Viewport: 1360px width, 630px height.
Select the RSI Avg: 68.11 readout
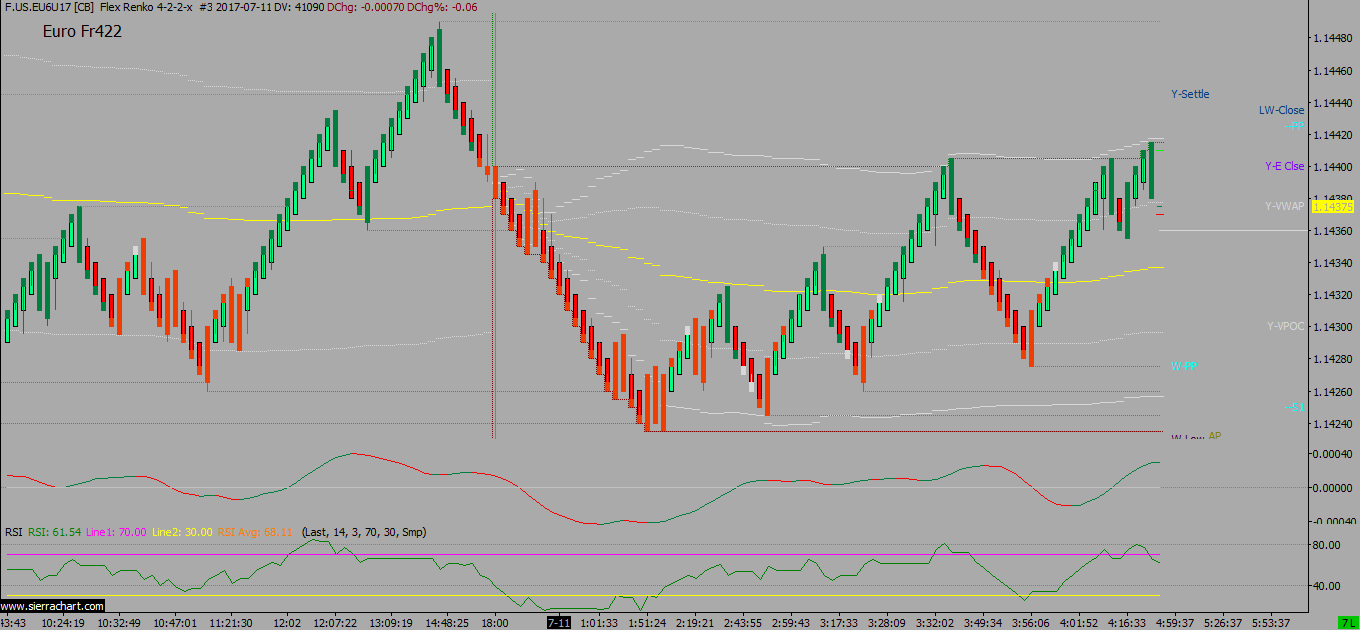coord(255,532)
